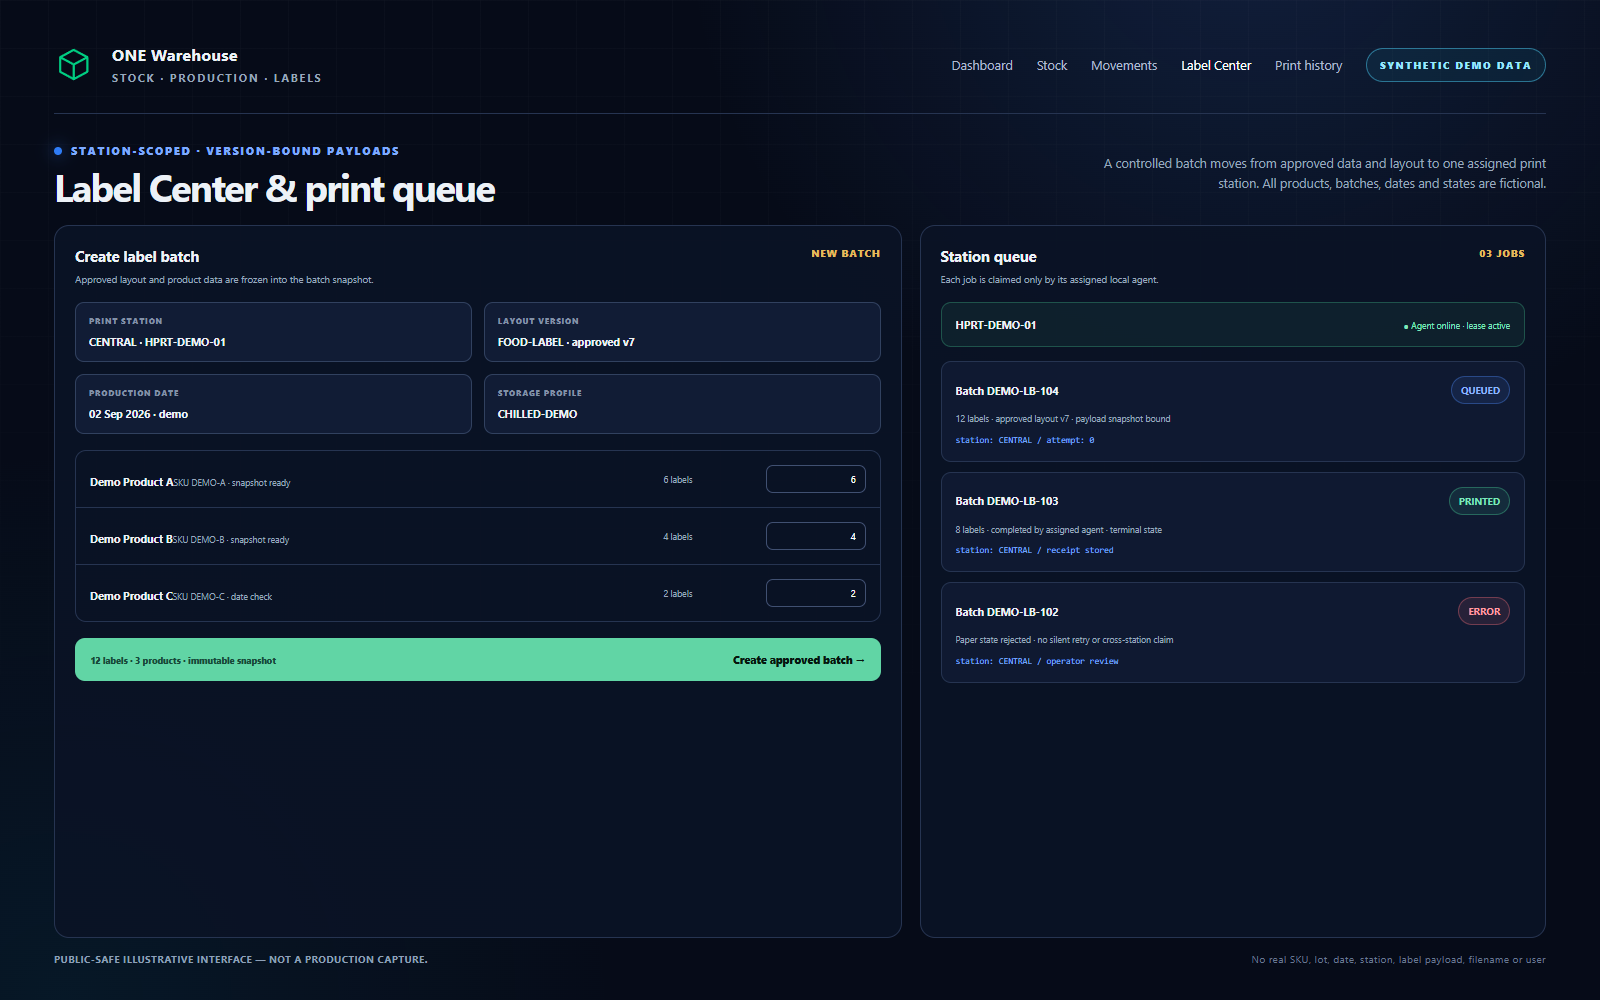The image size is (1600, 1000).
Task: Click the Production Date field 02 Sep 2026
Action: click(x=273, y=404)
